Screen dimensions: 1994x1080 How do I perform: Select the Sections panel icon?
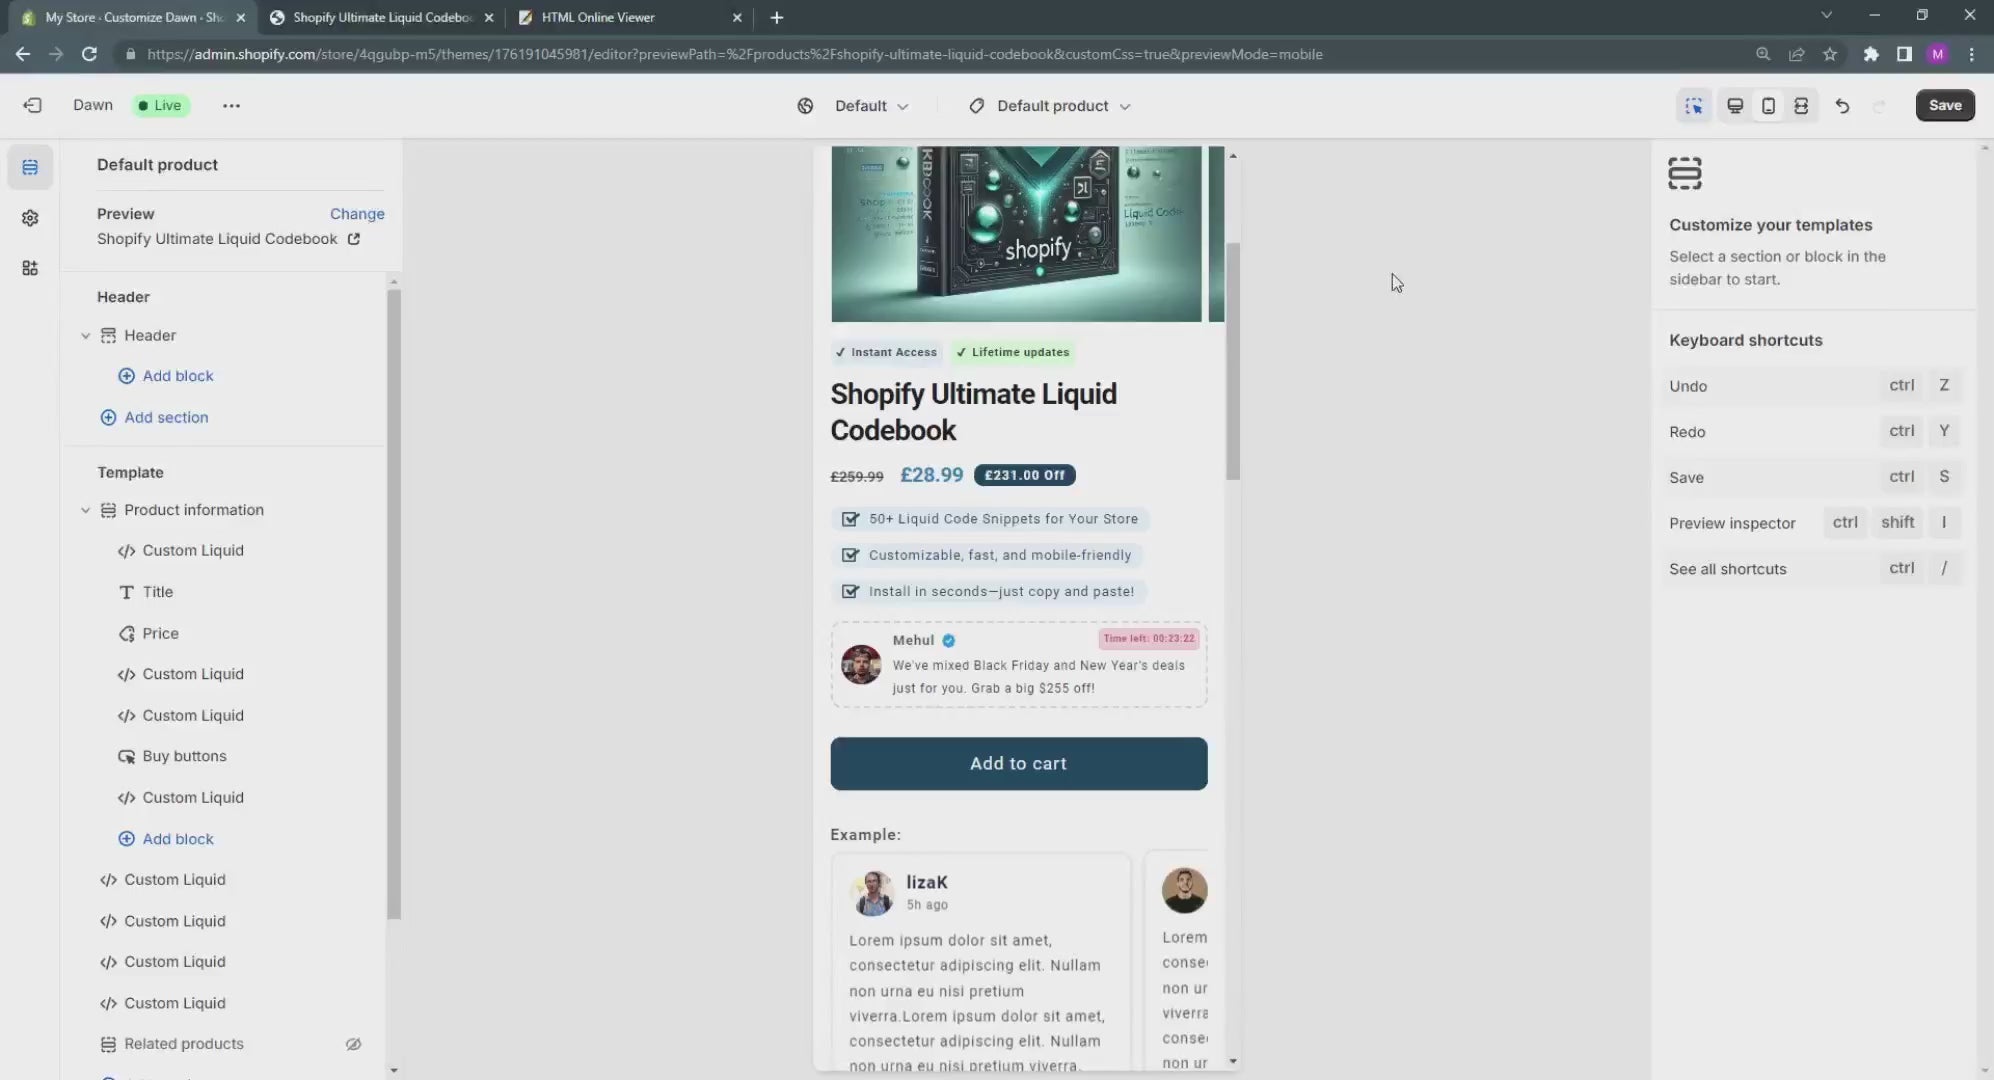[30, 167]
